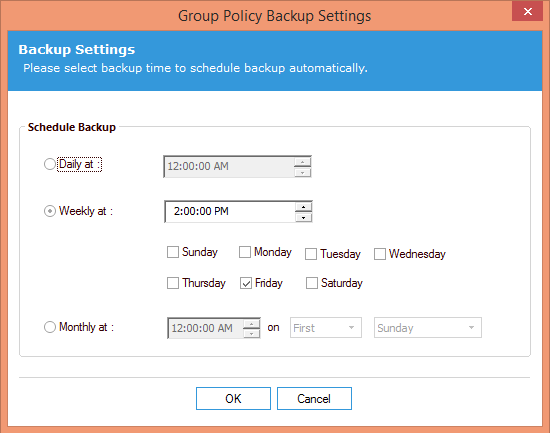Check the Sunday checkbox

coord(173,252)
